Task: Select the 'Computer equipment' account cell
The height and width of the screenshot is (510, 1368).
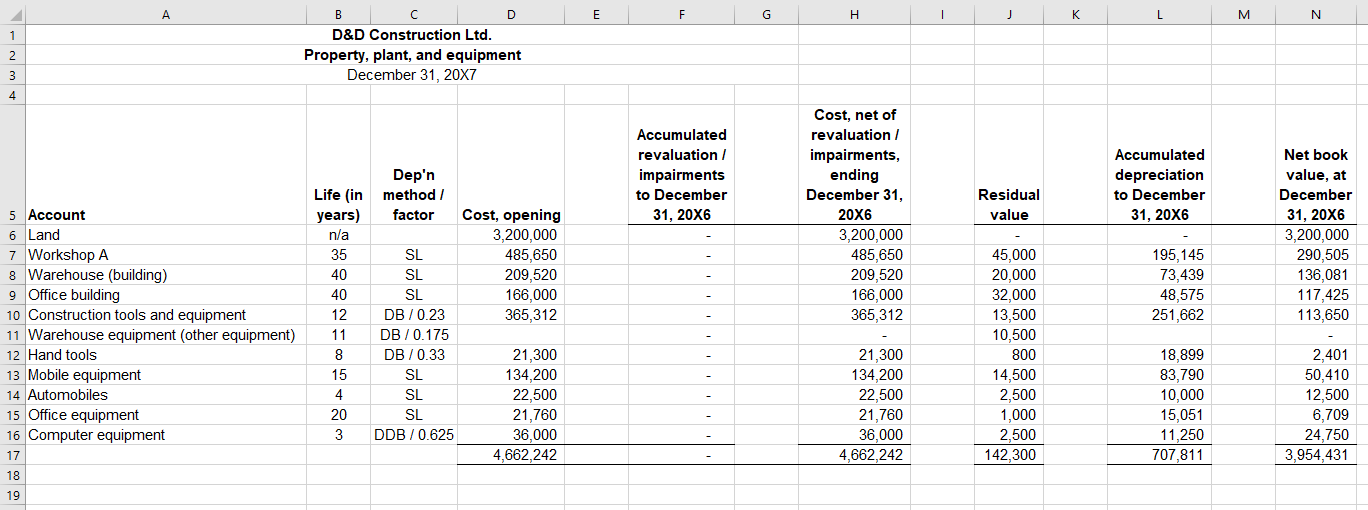Action: point(165,435)
